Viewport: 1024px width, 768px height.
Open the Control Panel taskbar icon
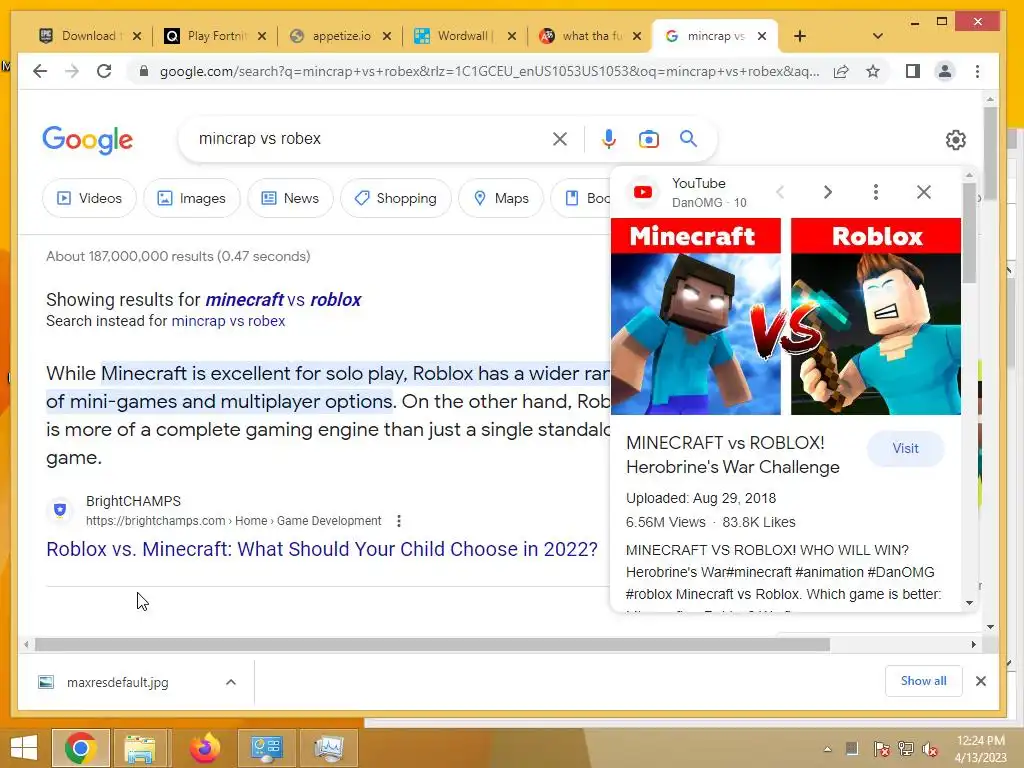point(266,748)
